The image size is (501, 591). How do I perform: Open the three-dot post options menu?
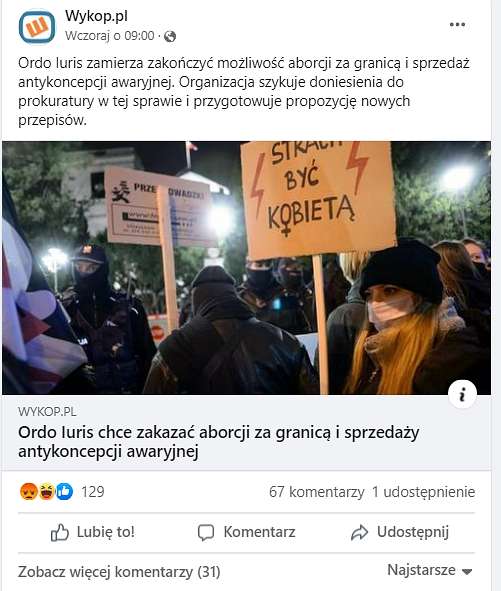(x=457, y=25)
